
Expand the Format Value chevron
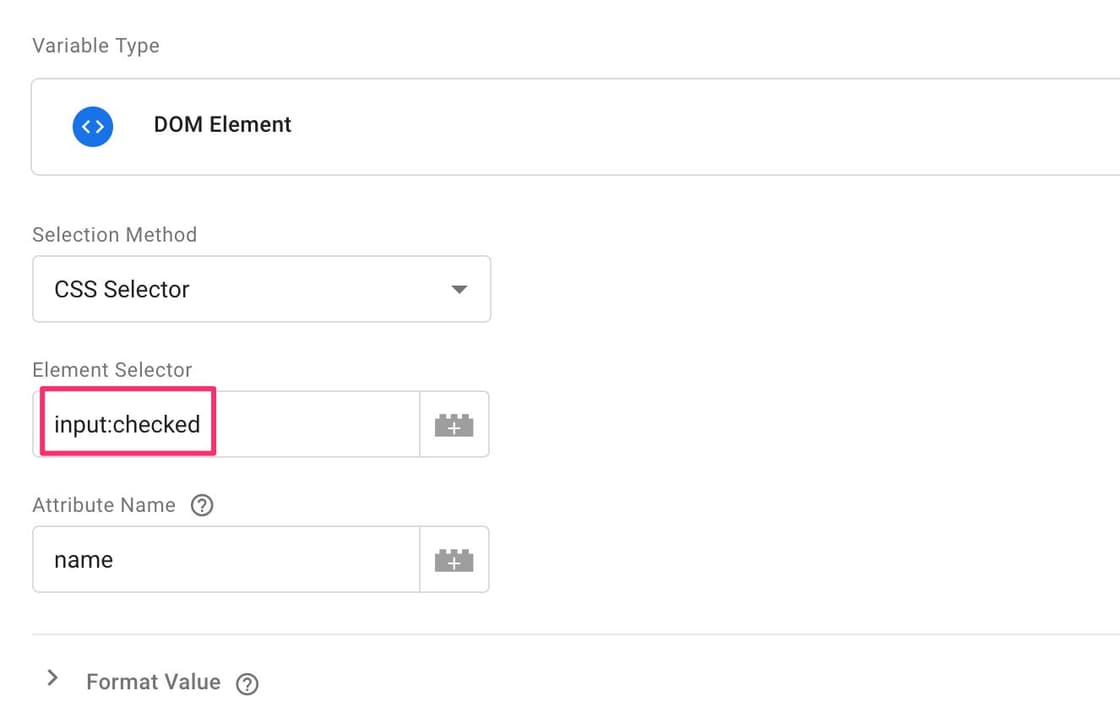(53, 680)
